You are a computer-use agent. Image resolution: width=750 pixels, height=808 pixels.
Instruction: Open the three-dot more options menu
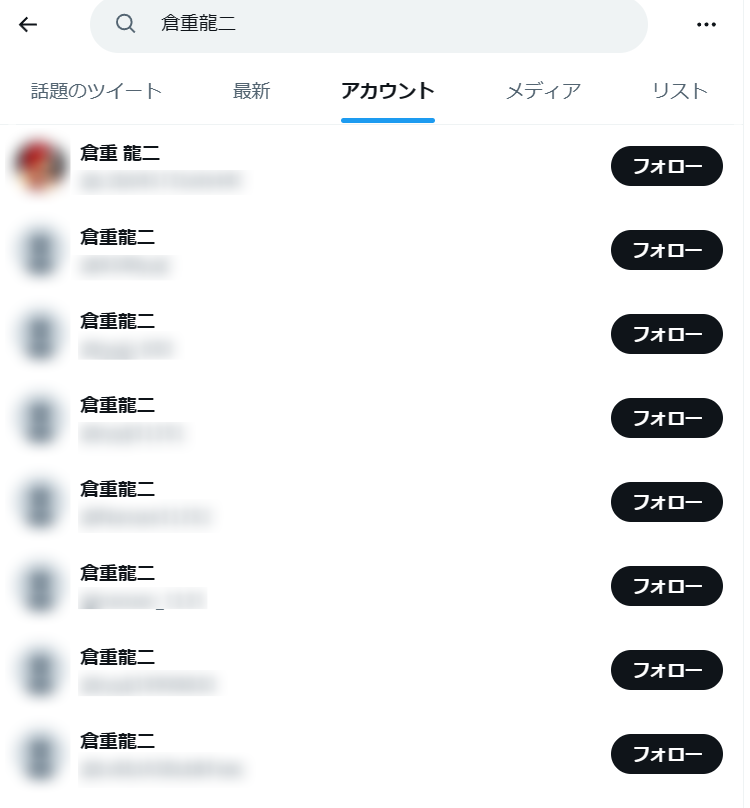[706, 24]
